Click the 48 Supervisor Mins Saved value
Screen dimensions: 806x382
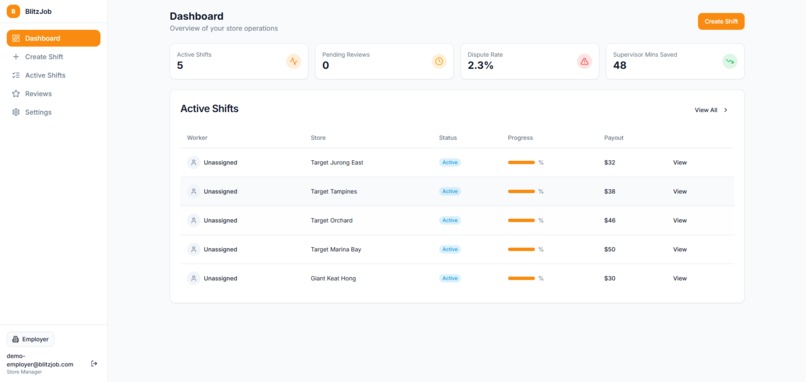click(620, 65)
